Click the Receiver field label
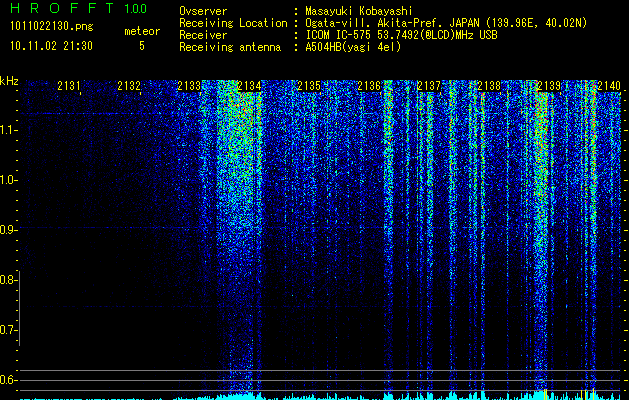629x400 pixels. coord(203,35)
